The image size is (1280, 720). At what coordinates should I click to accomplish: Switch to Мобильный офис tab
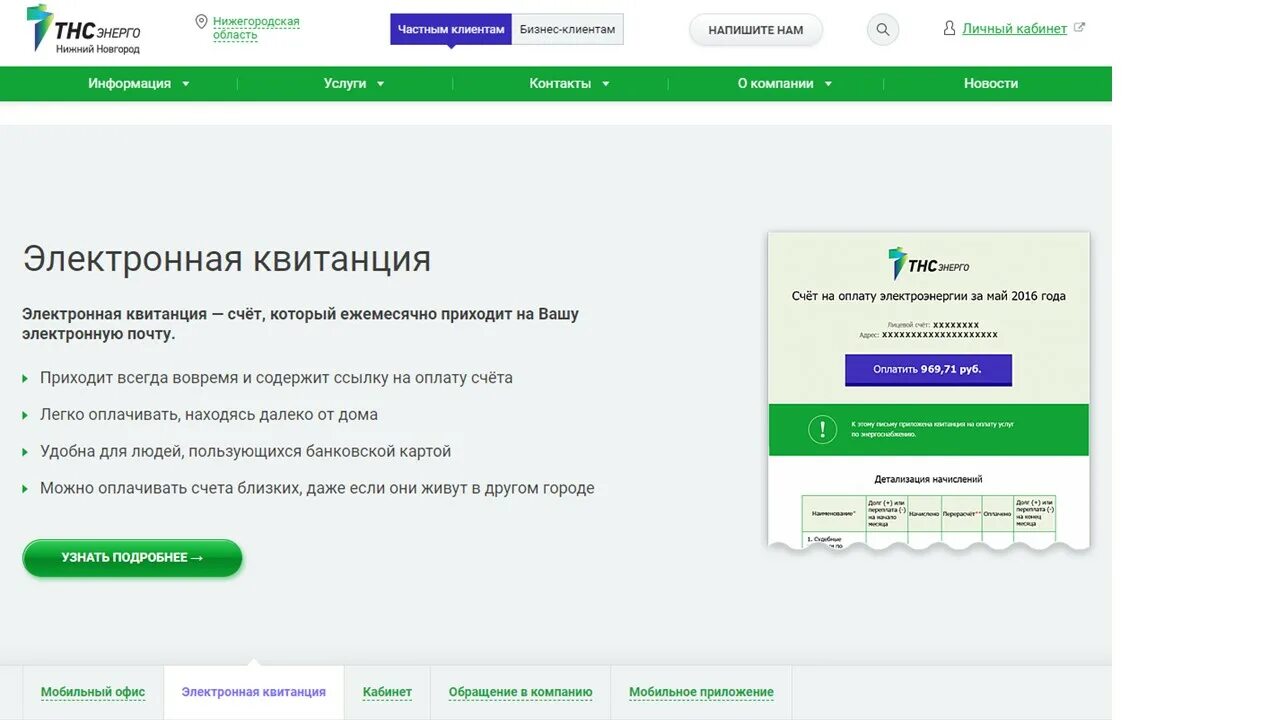click(93, 692)
